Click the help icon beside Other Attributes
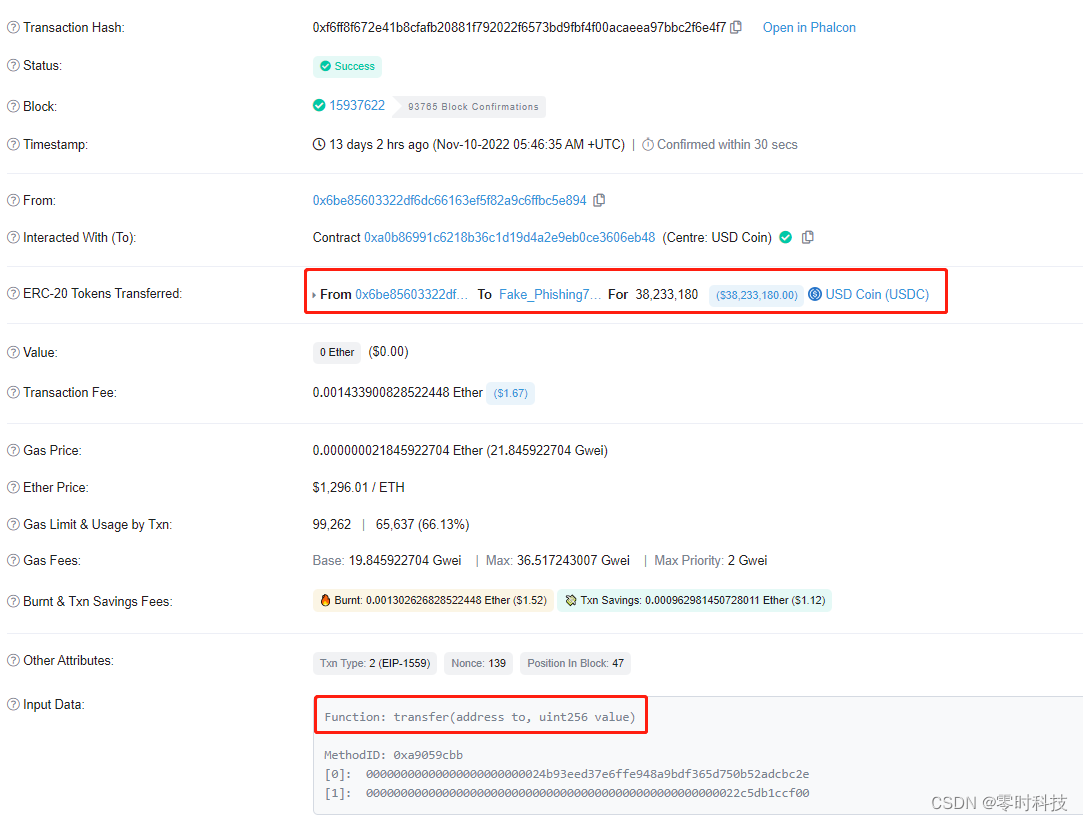Image resolution: width=1083 pixels, height=821 pixels. 13,660
